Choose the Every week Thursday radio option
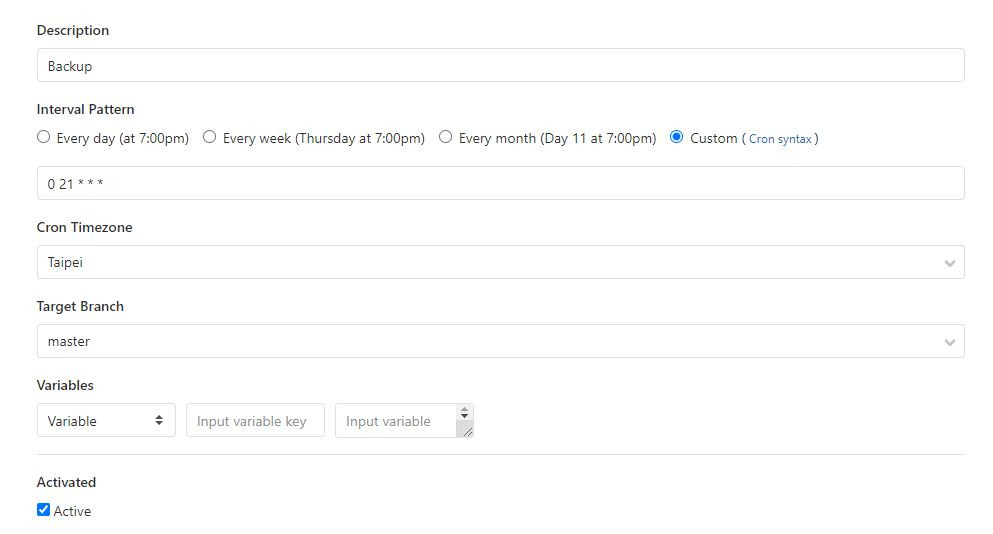Viewport: 993px width, 534px height. tap(209, 137)
